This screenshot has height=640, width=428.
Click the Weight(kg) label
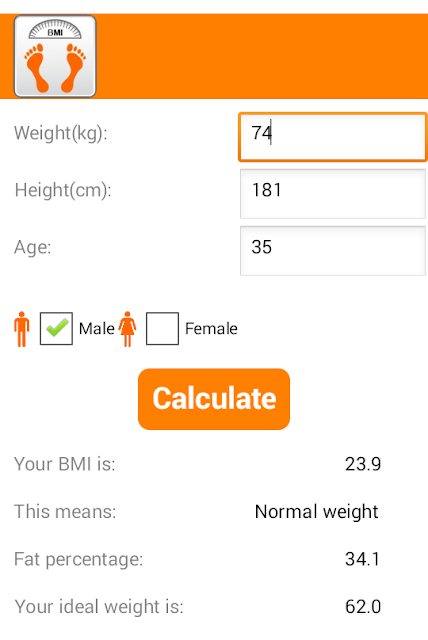61,133
